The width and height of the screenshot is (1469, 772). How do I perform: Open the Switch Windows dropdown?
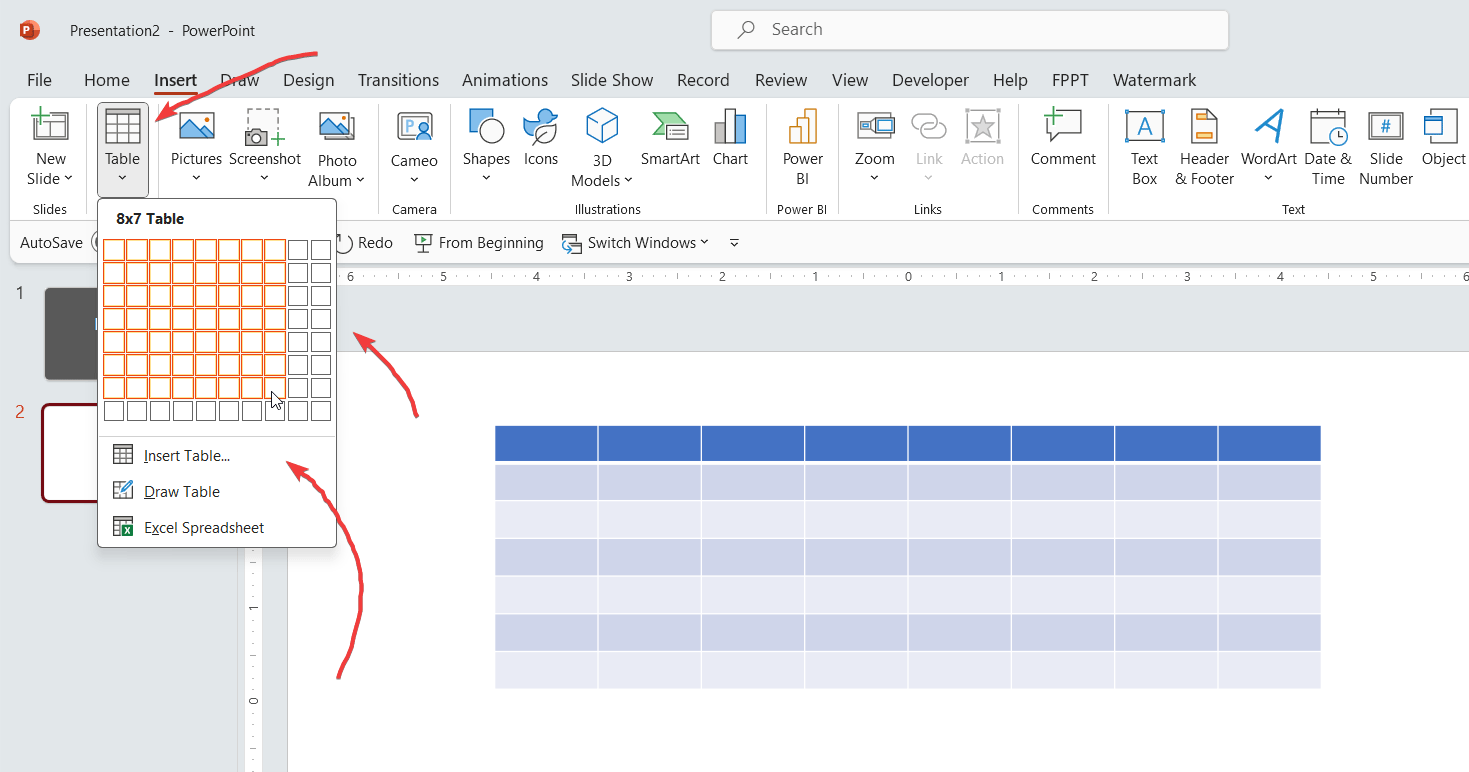coord(636,242)
